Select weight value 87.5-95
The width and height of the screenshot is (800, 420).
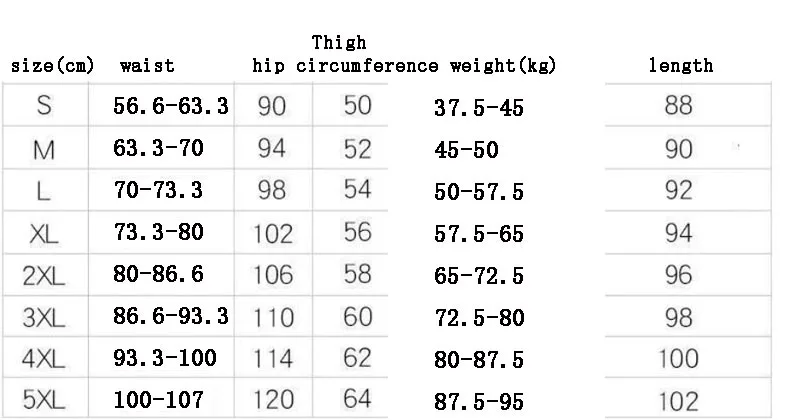[x=478, y=401]
